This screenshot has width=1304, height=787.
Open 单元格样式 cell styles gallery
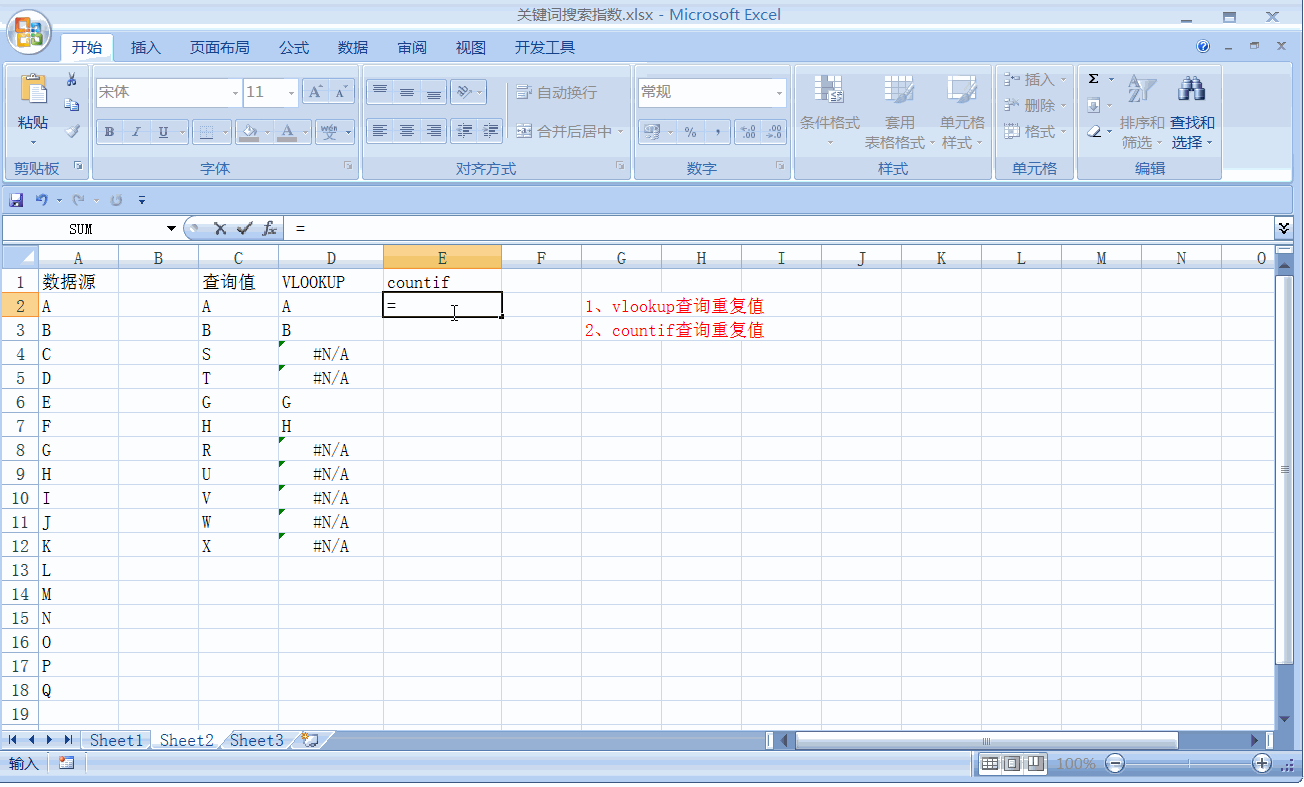962,112
